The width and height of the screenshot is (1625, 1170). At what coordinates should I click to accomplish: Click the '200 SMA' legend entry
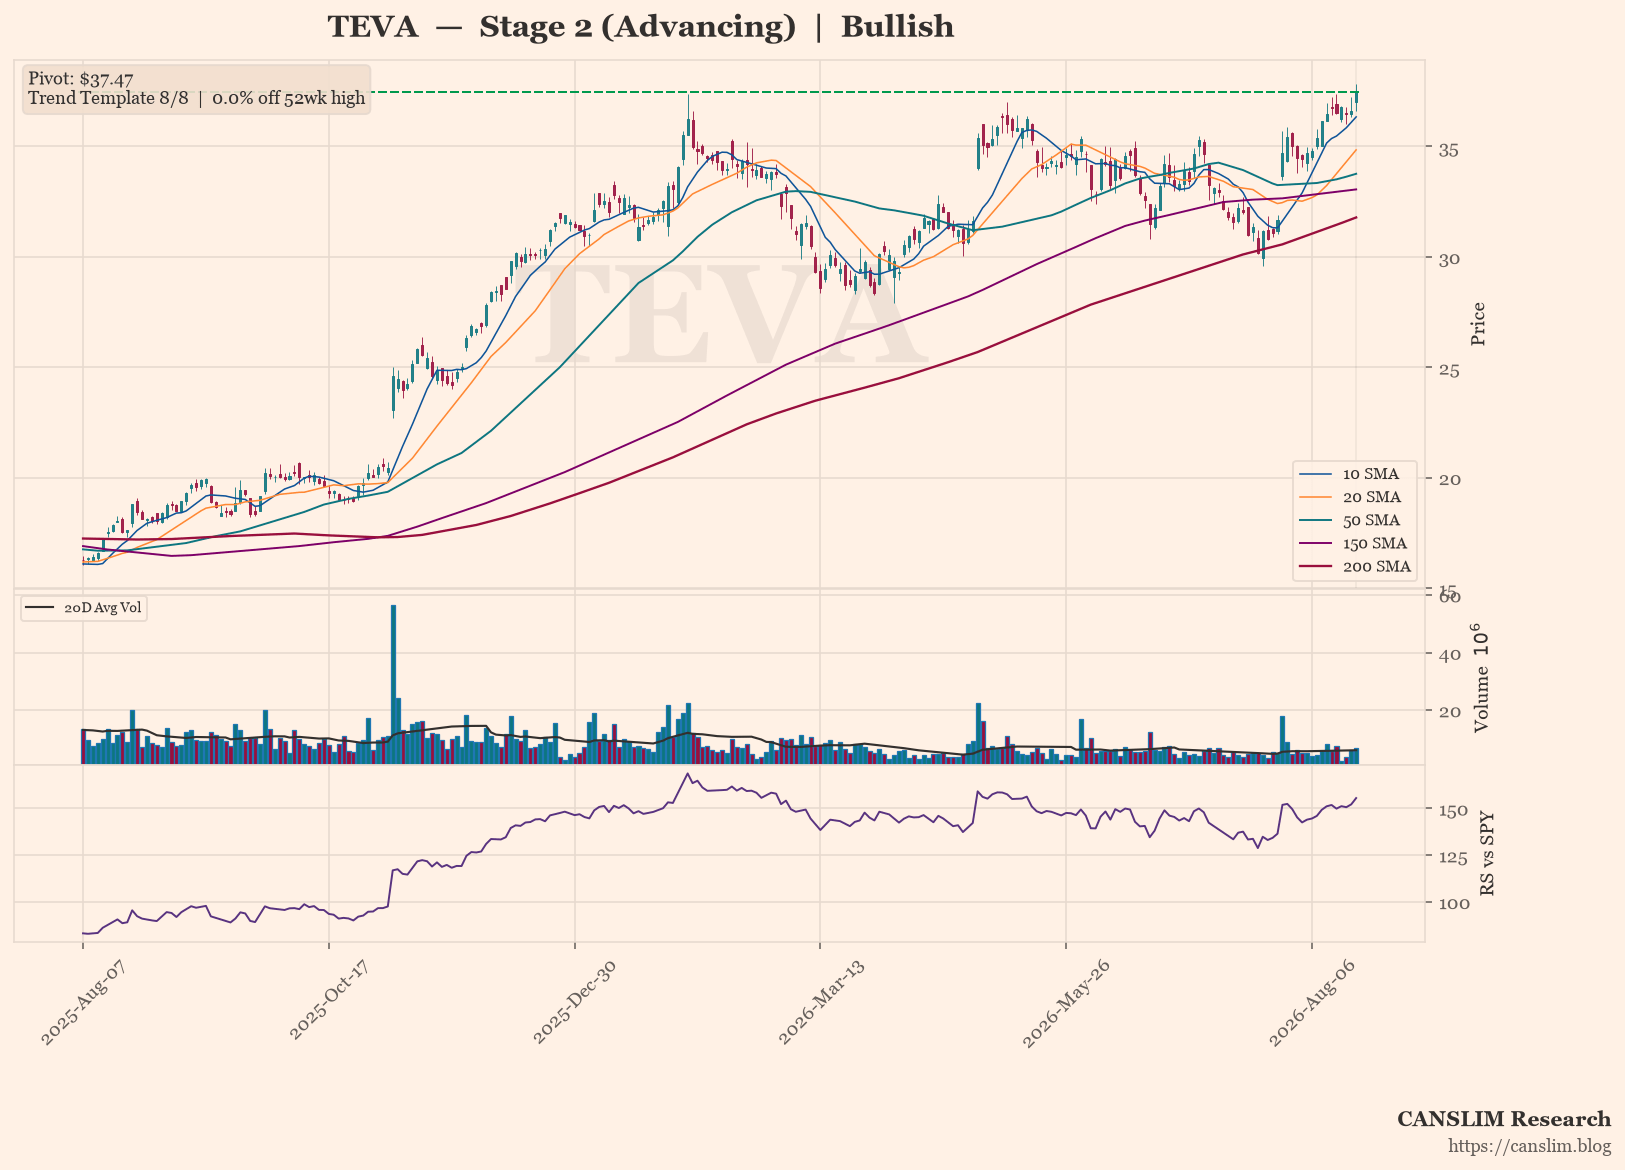(1353, 567)
